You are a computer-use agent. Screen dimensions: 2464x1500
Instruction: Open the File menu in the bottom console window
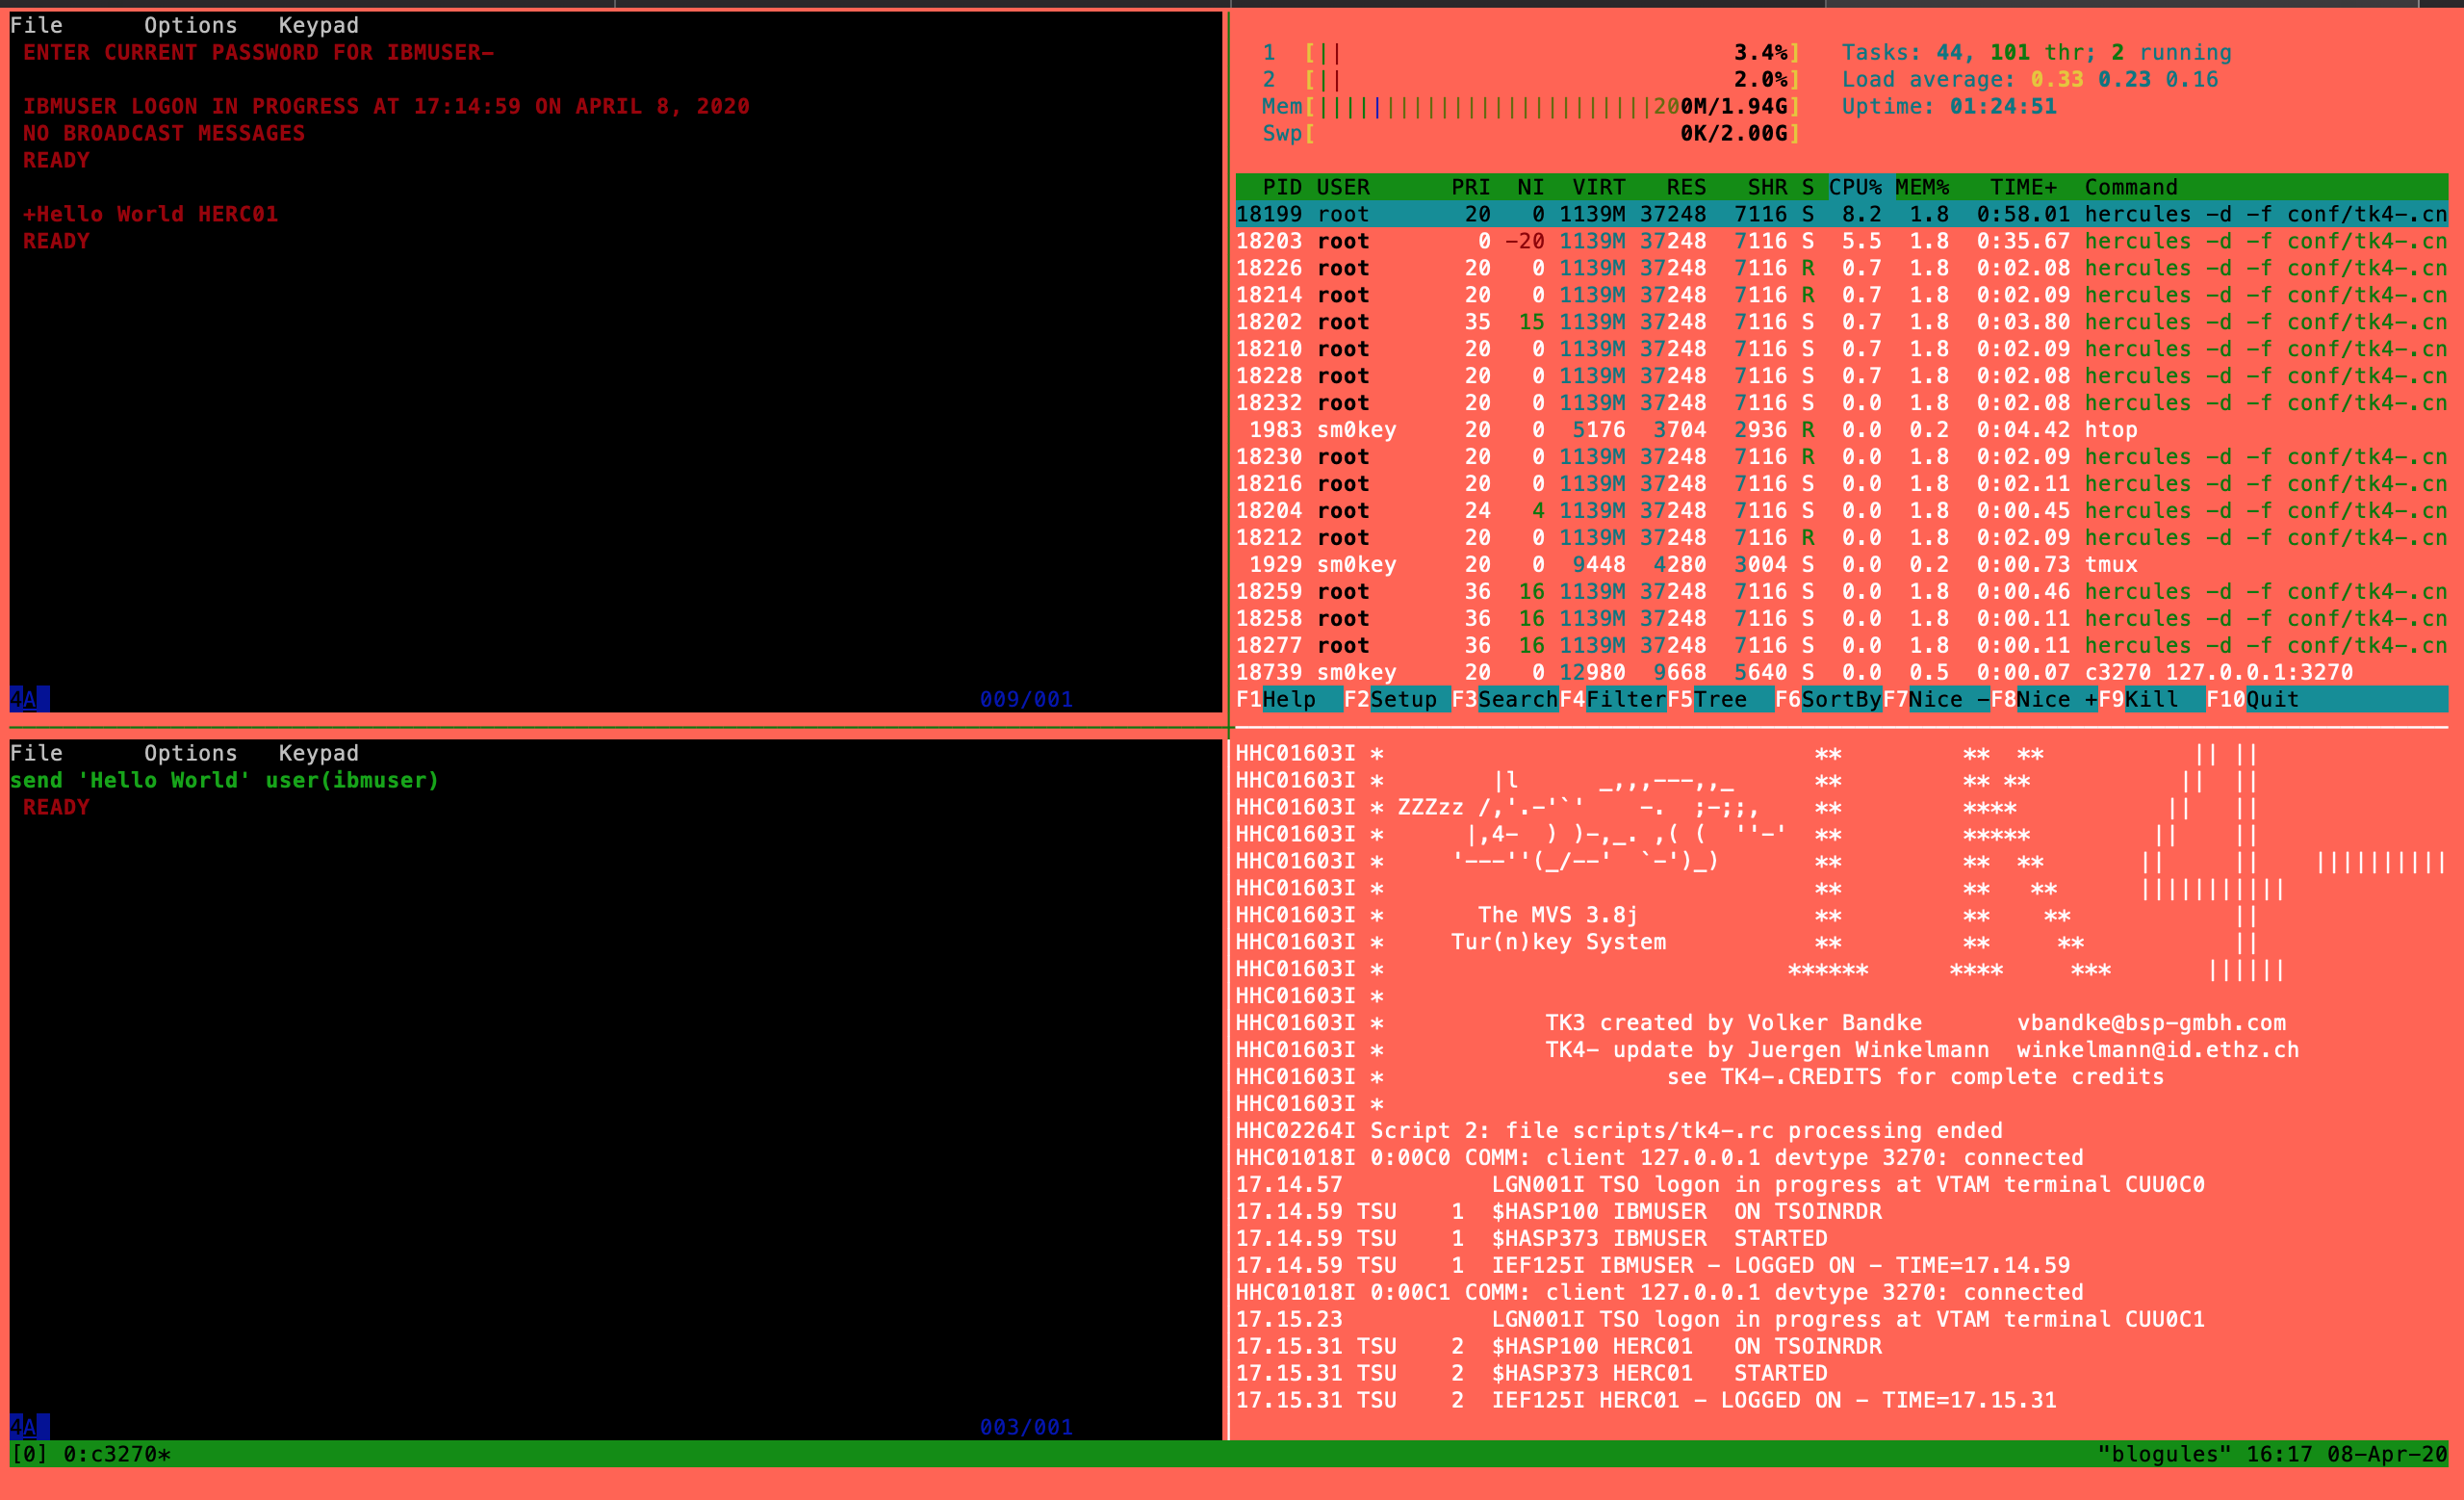[x=36, y=752]
